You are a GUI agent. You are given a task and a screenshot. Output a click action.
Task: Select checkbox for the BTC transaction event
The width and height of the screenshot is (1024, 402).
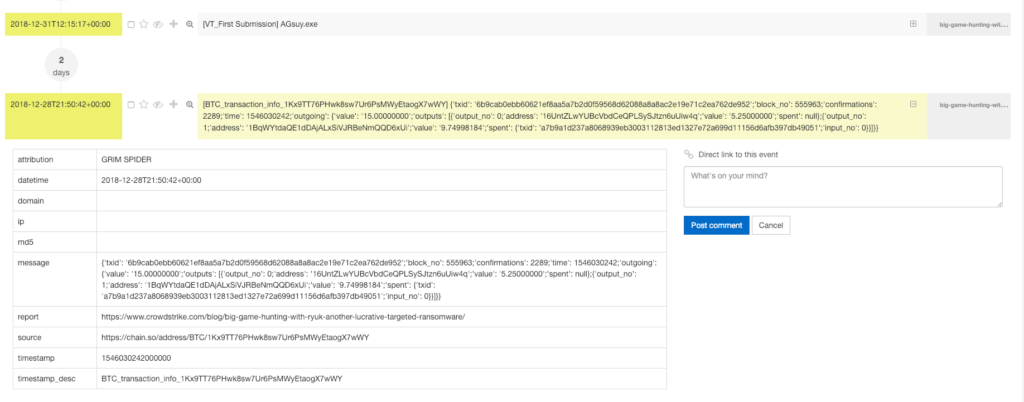[x=131, y=104]
